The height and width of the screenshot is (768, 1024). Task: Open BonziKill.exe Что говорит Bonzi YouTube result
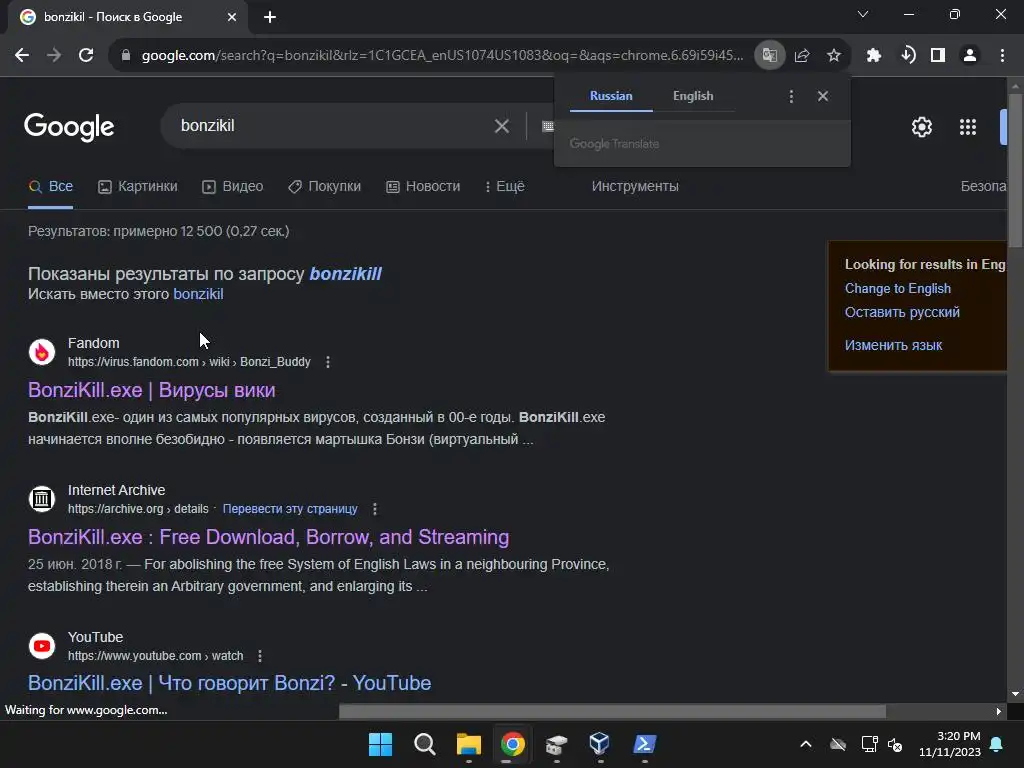(x=229, y=683)
